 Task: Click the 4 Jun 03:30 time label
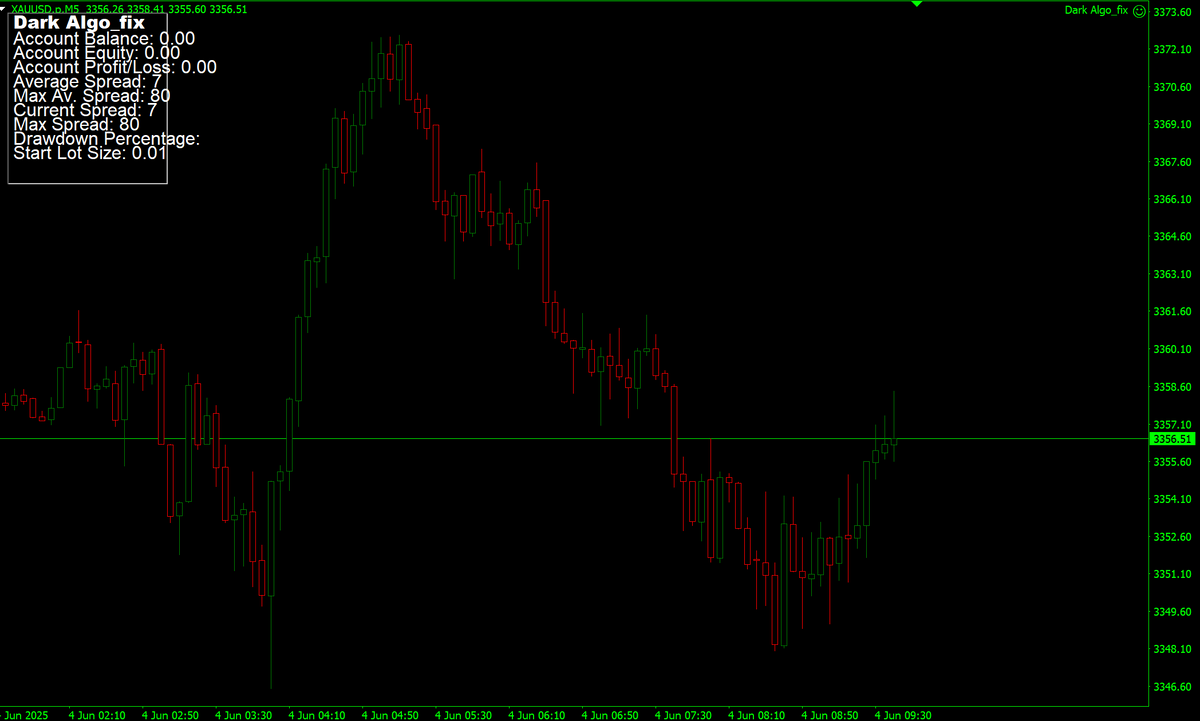pos(243,716)
